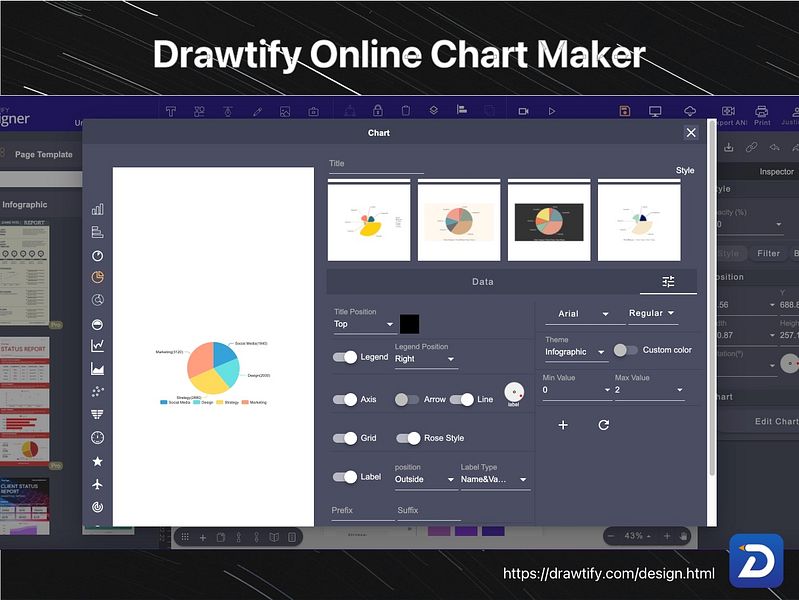Open the layers icon in top toolbar
This screenshot has height=600, width=799.
(434, 110)
